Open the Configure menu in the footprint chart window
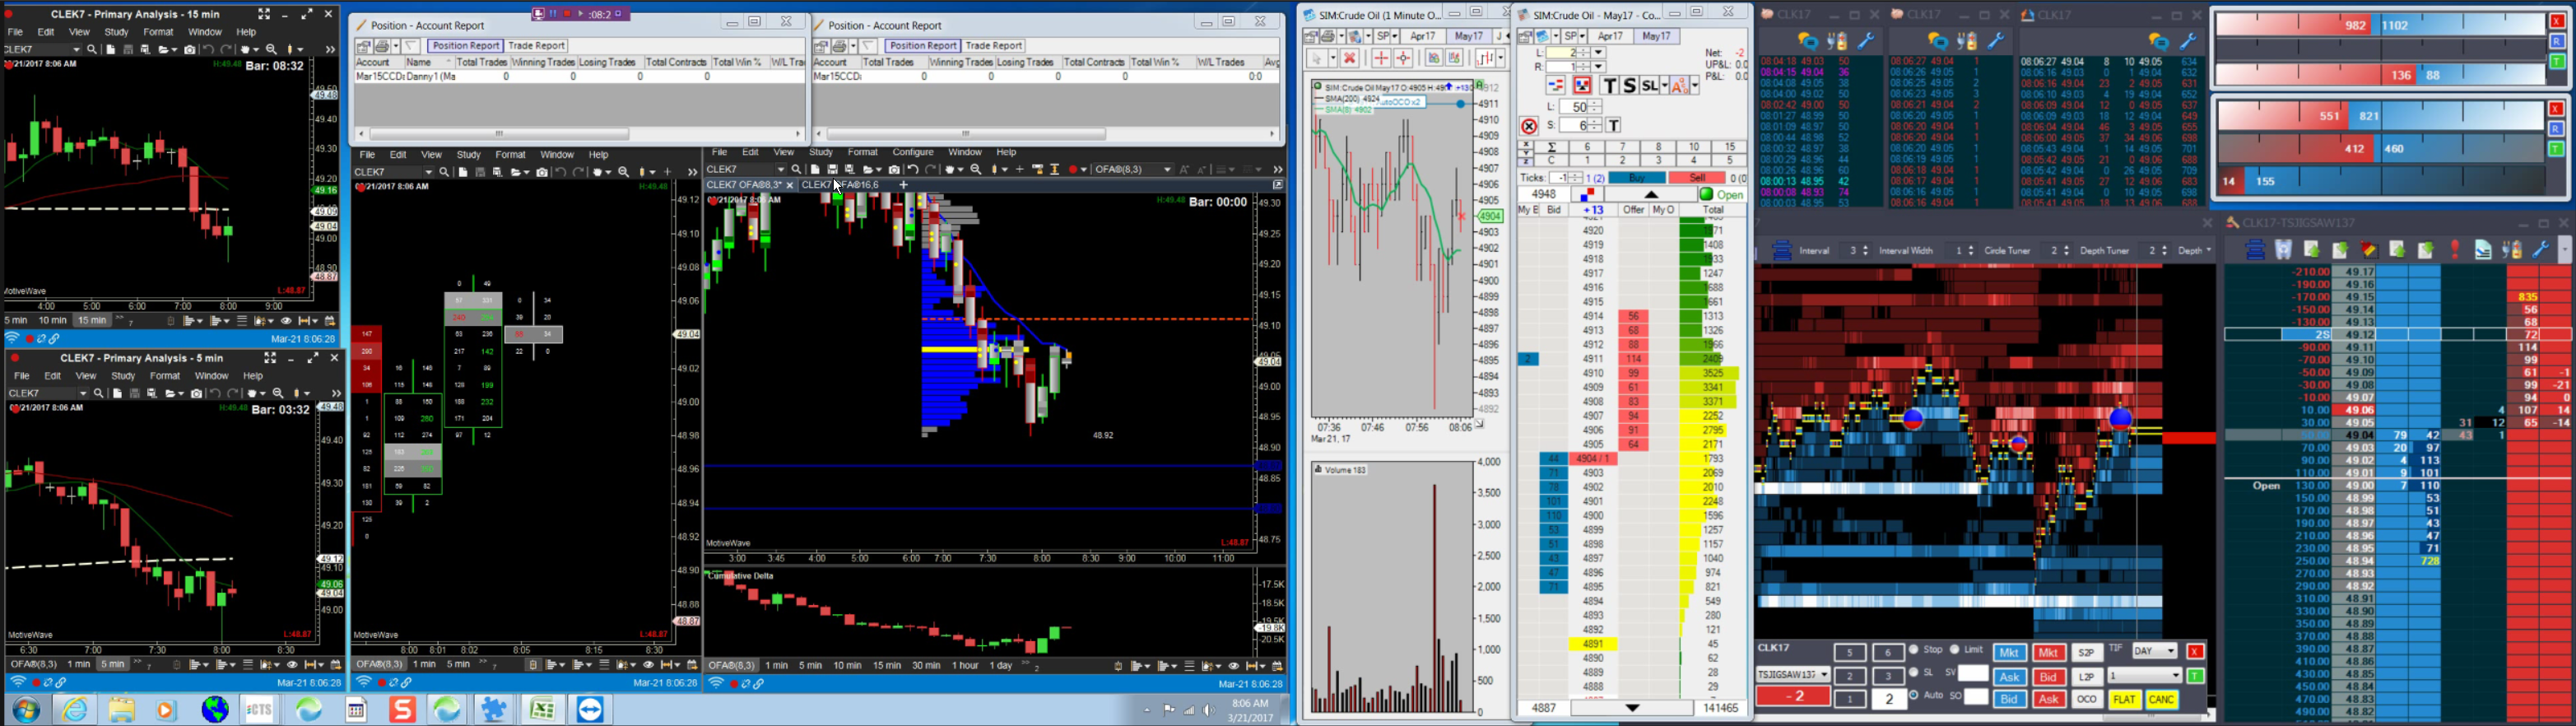This screenshot has height=726, width=2576. coord(912,152)
